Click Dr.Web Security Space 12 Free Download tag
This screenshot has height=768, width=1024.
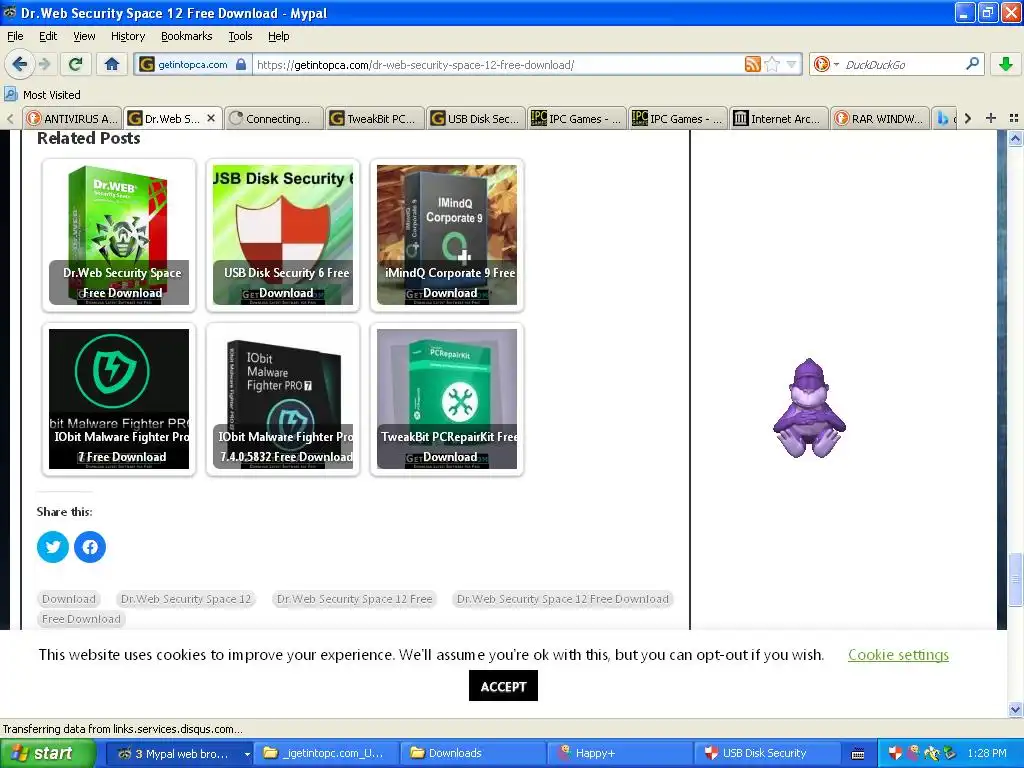tap(563, 599)
